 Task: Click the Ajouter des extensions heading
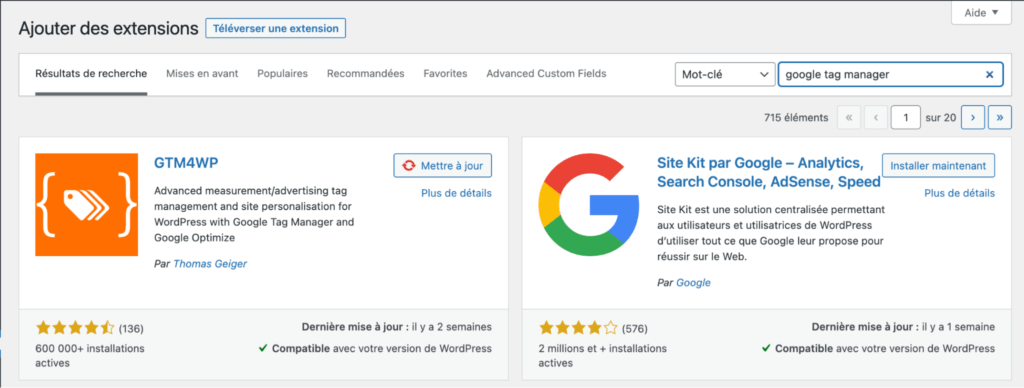coord(108,29)
